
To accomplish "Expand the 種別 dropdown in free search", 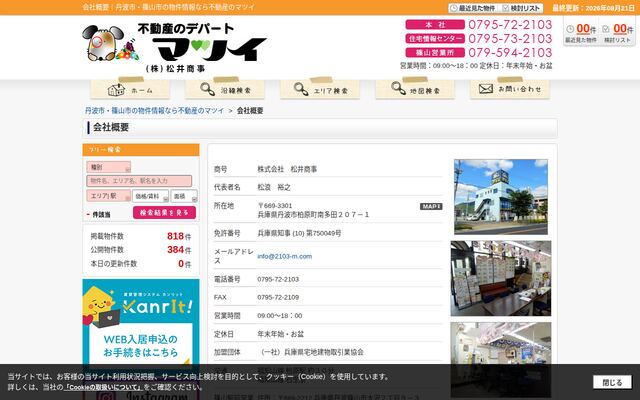I will coord(109,167).
